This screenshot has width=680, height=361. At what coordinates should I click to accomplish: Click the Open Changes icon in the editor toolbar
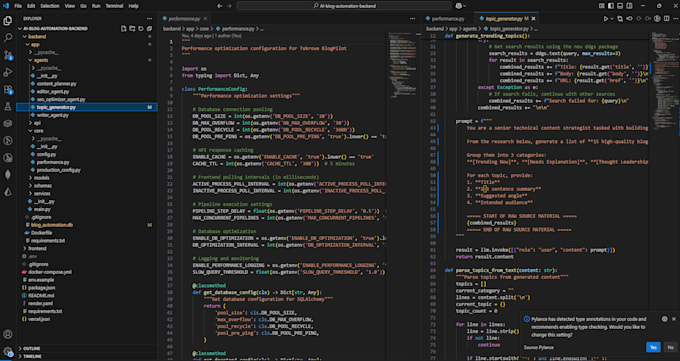620,19
